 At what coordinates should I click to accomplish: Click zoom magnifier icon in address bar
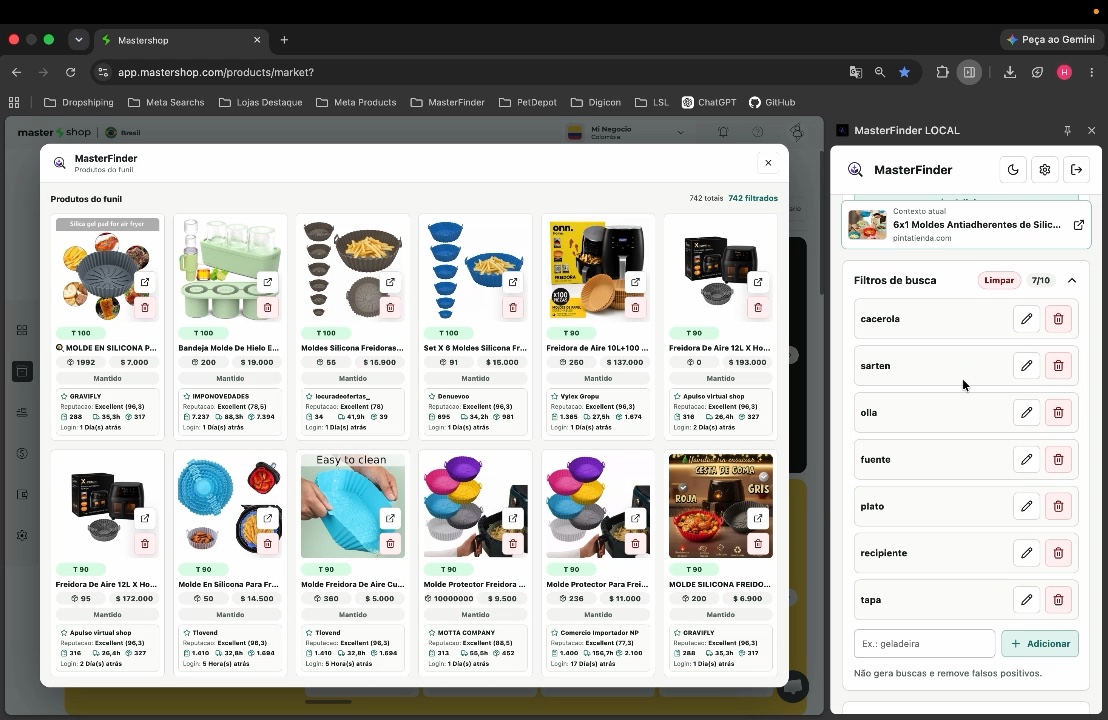coord(880,72)
